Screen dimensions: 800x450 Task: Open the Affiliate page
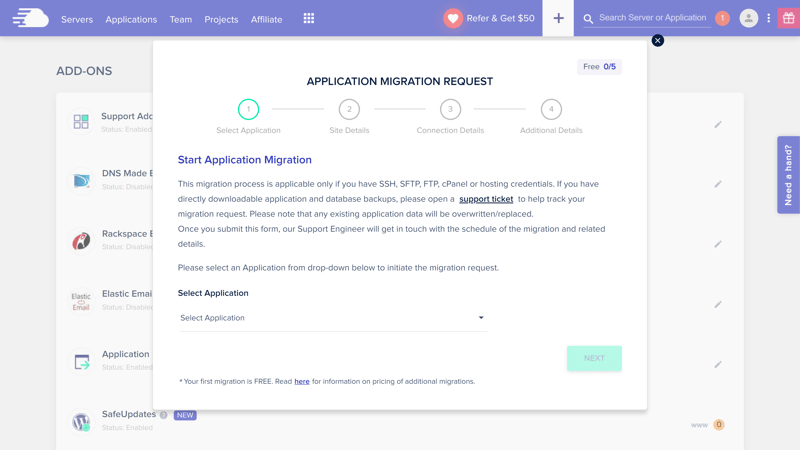pos(266,19)
